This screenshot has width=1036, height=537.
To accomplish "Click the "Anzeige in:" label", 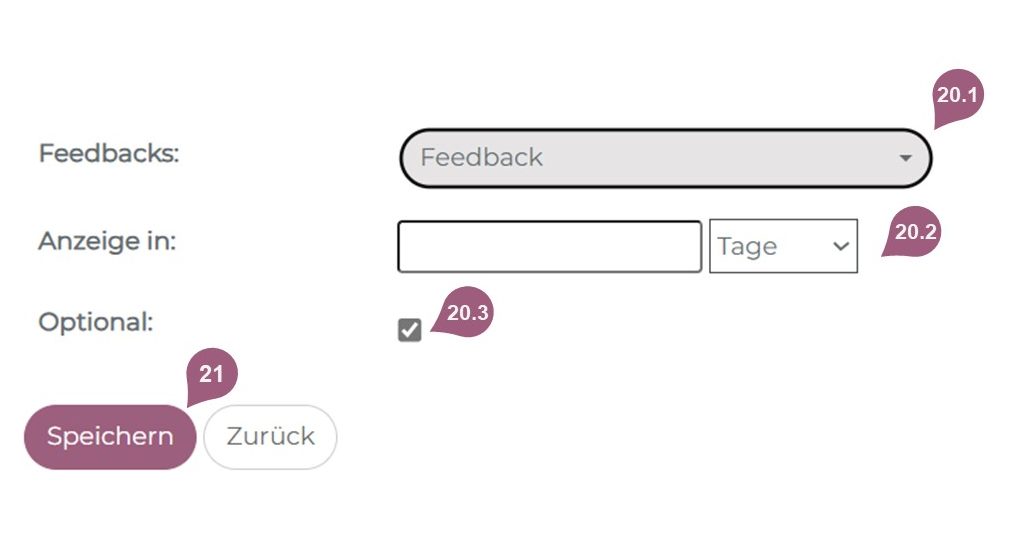I will pos(107,240).
